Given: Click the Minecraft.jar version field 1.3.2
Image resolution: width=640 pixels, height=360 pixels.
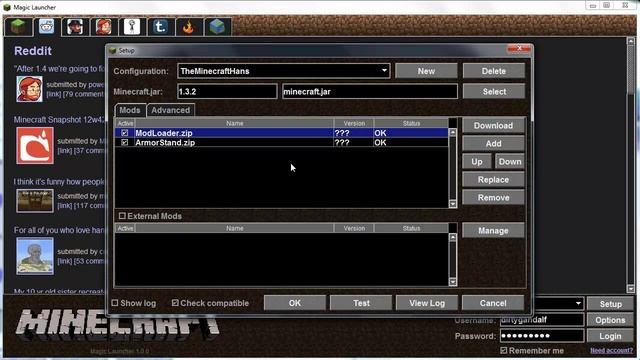Looking at the screenshot, I should click(227, 91).
